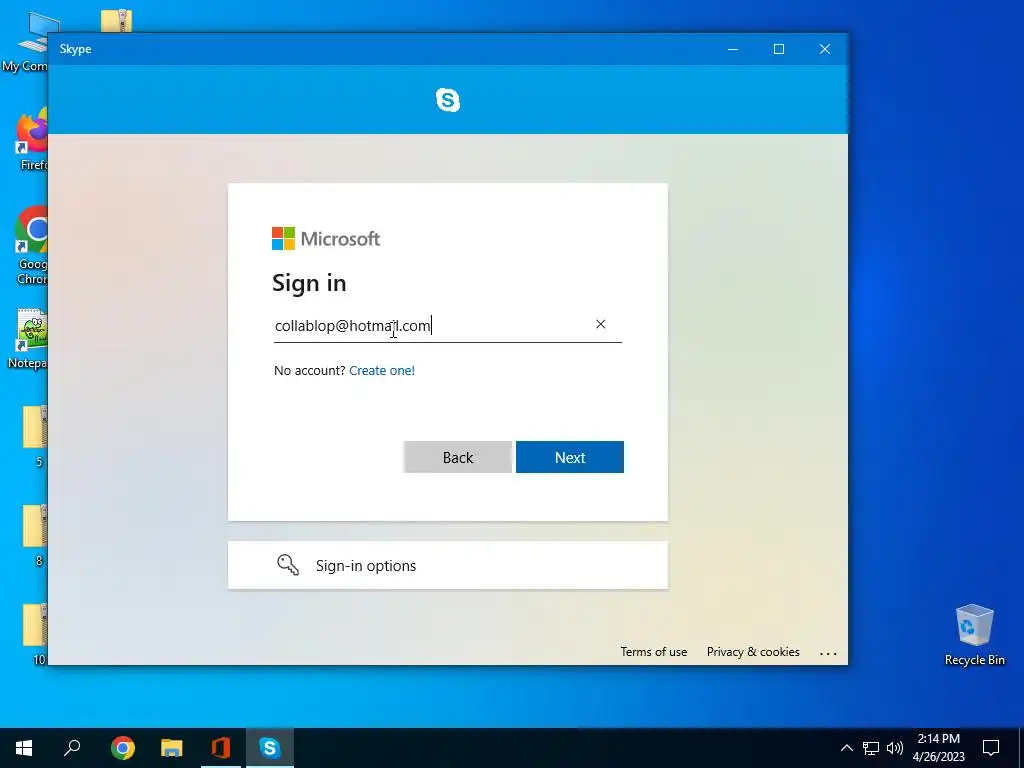Screen dimensions: 1024x768
Task: Open the notification center icon
Action: click(991, 748)
